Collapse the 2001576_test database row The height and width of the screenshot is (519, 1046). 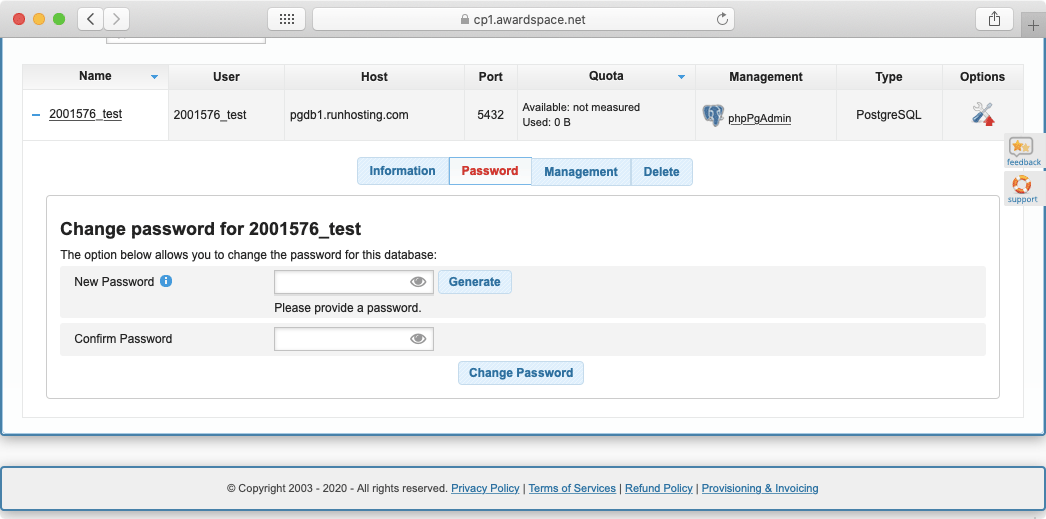(x=36, y=115)
